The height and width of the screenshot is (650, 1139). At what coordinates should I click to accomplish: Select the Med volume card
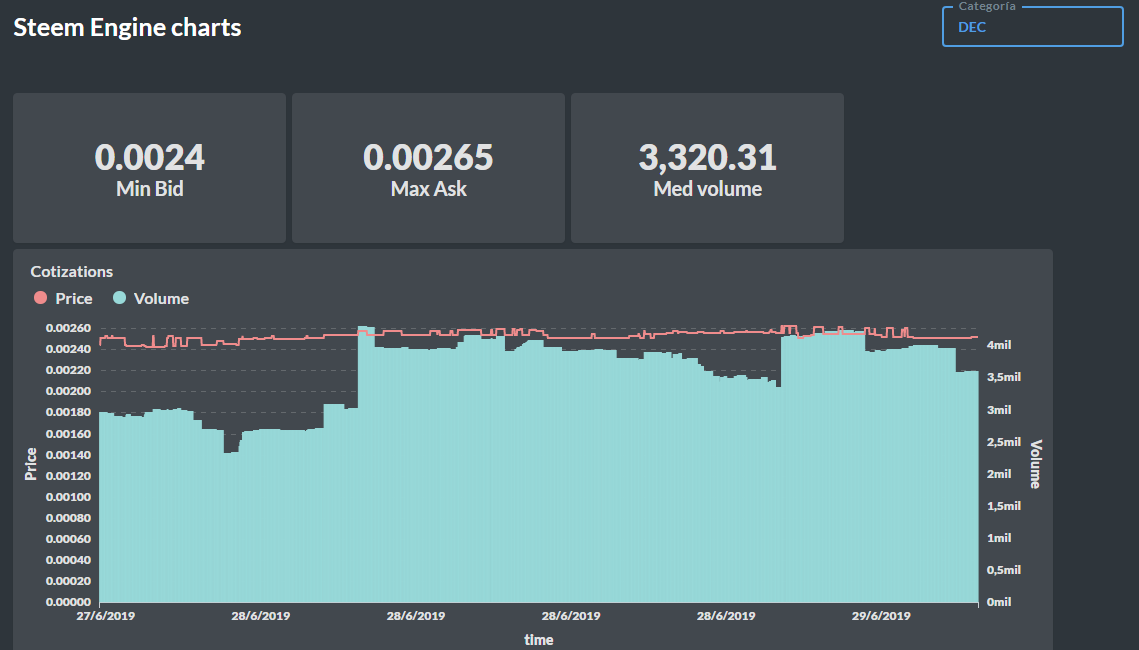click(x=707, y=168)
